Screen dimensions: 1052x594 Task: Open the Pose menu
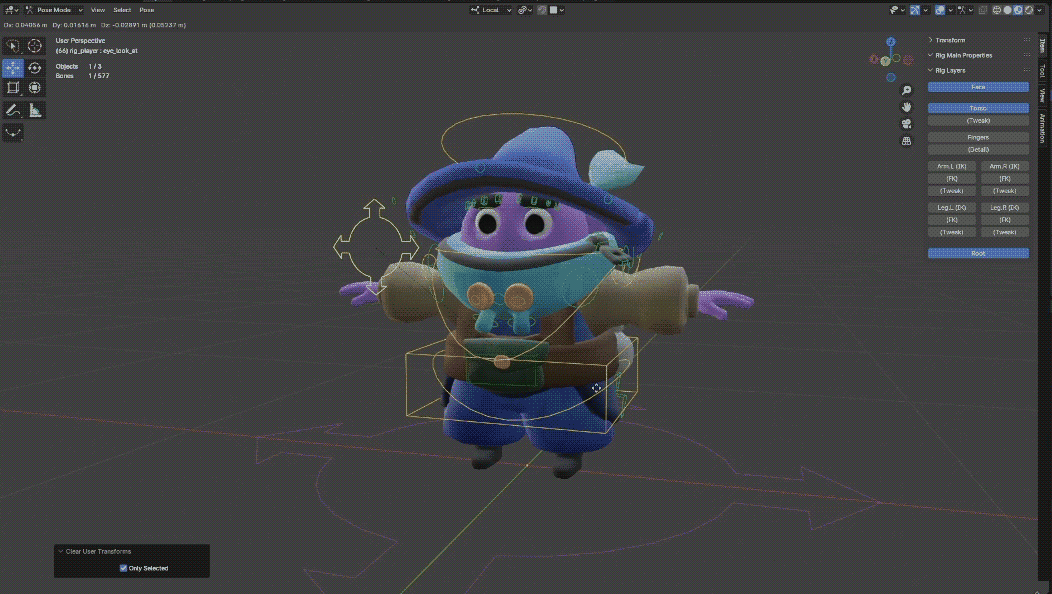[x=146, y=10]
